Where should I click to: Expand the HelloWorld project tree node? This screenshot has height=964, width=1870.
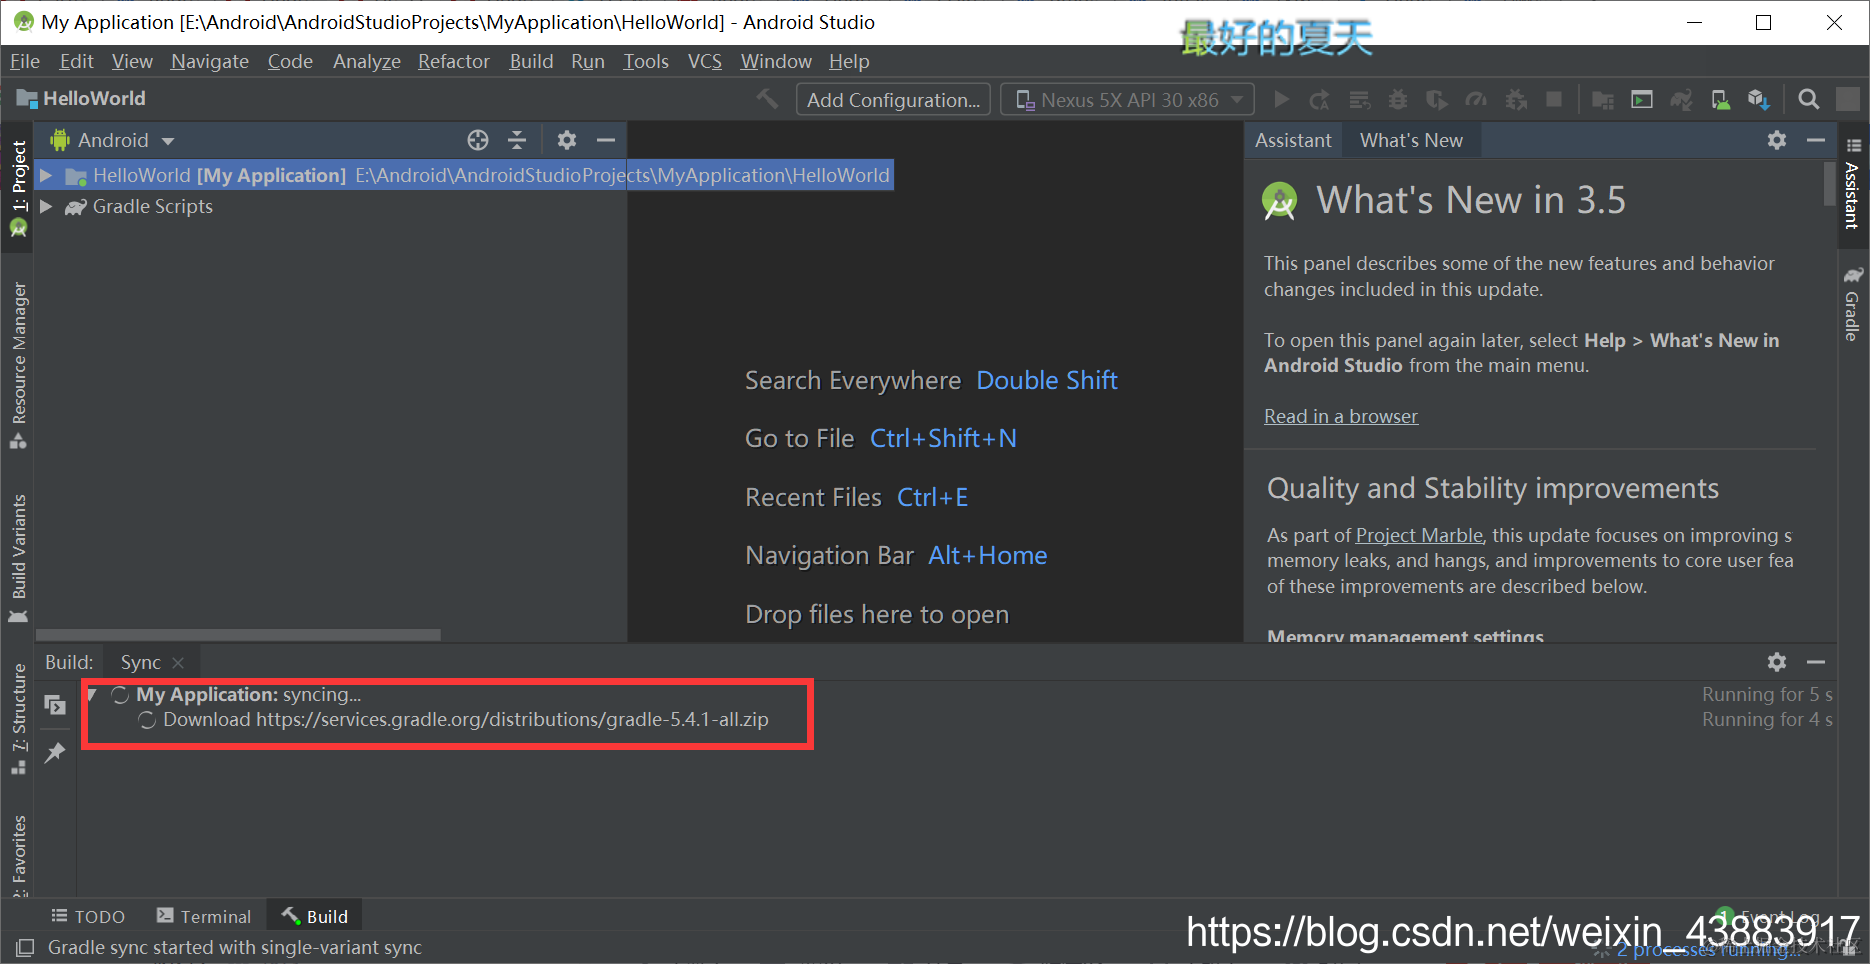[x=46, y=175]
